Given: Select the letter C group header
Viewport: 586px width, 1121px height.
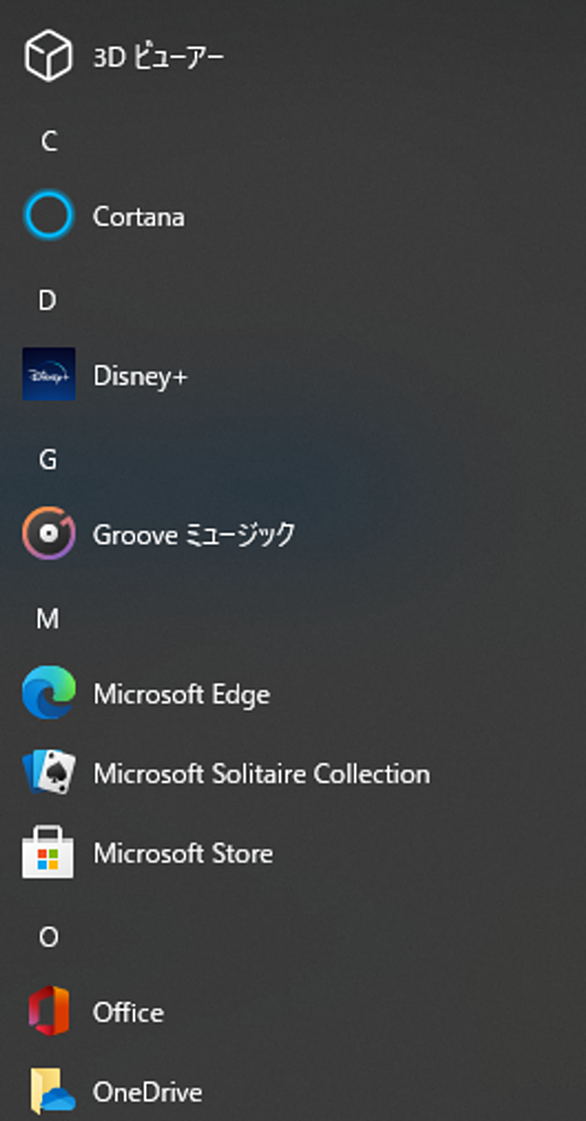Looking at the screenshot, I should (48, 142).
